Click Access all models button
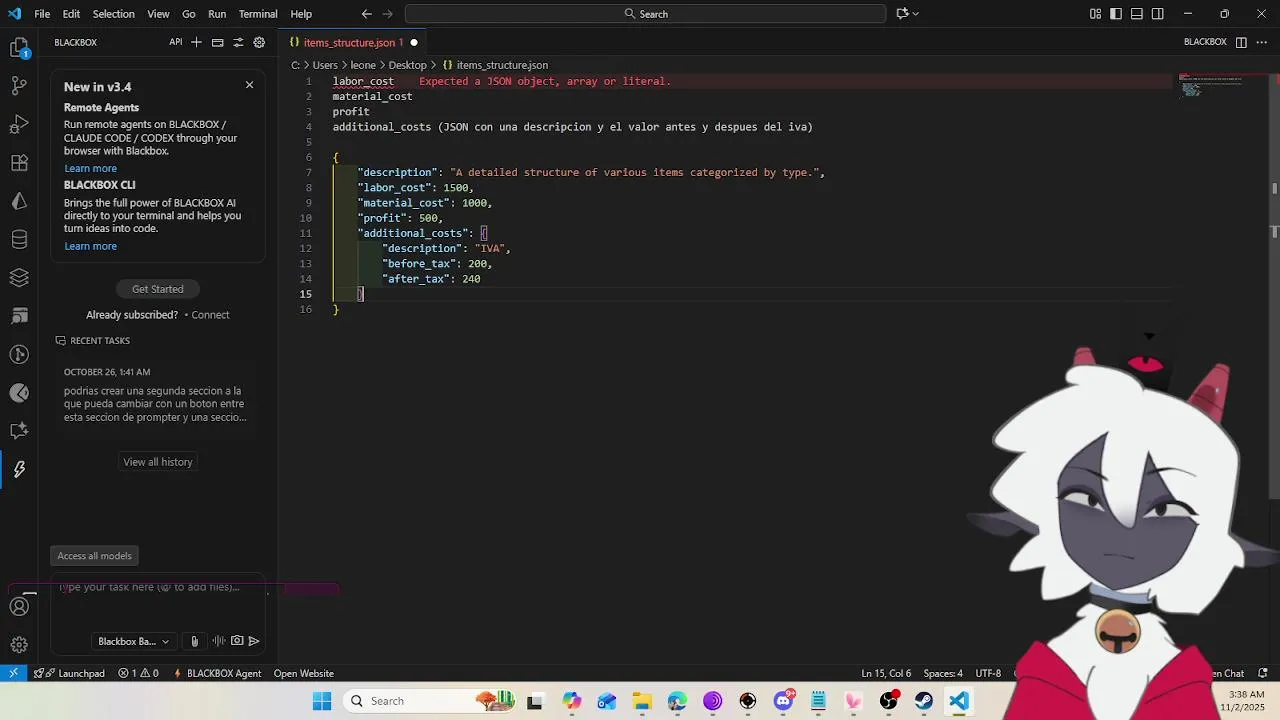1280x720 pixels. click(x=94, y=556)
